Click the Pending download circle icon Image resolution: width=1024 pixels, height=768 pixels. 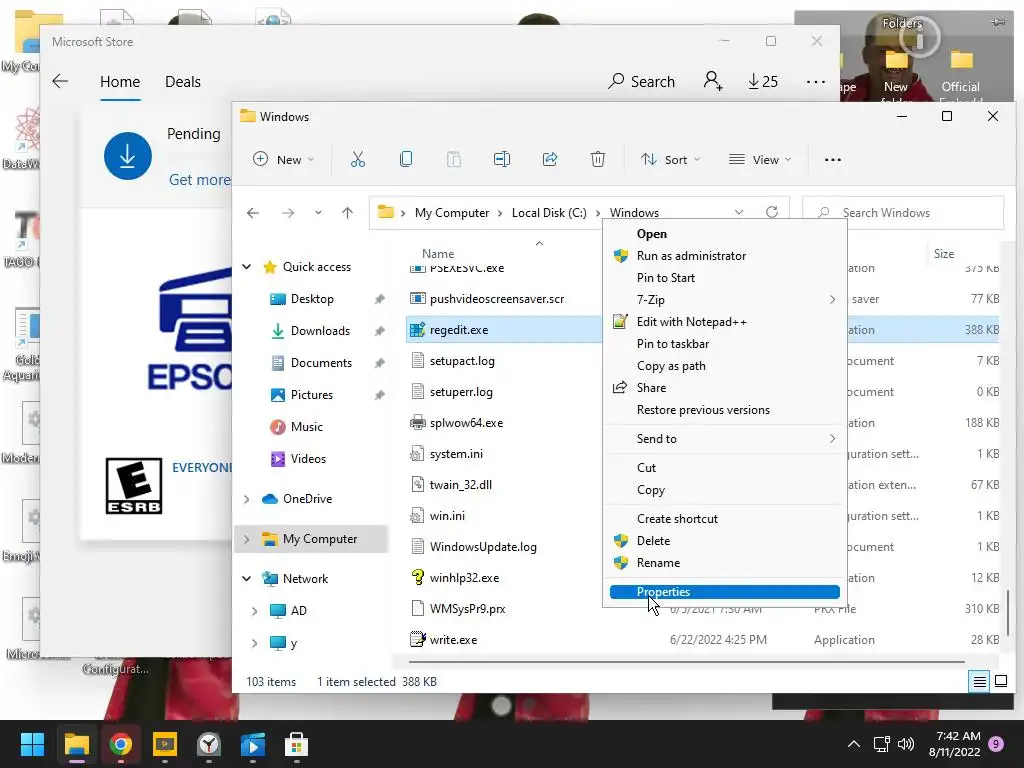(128, 156)
